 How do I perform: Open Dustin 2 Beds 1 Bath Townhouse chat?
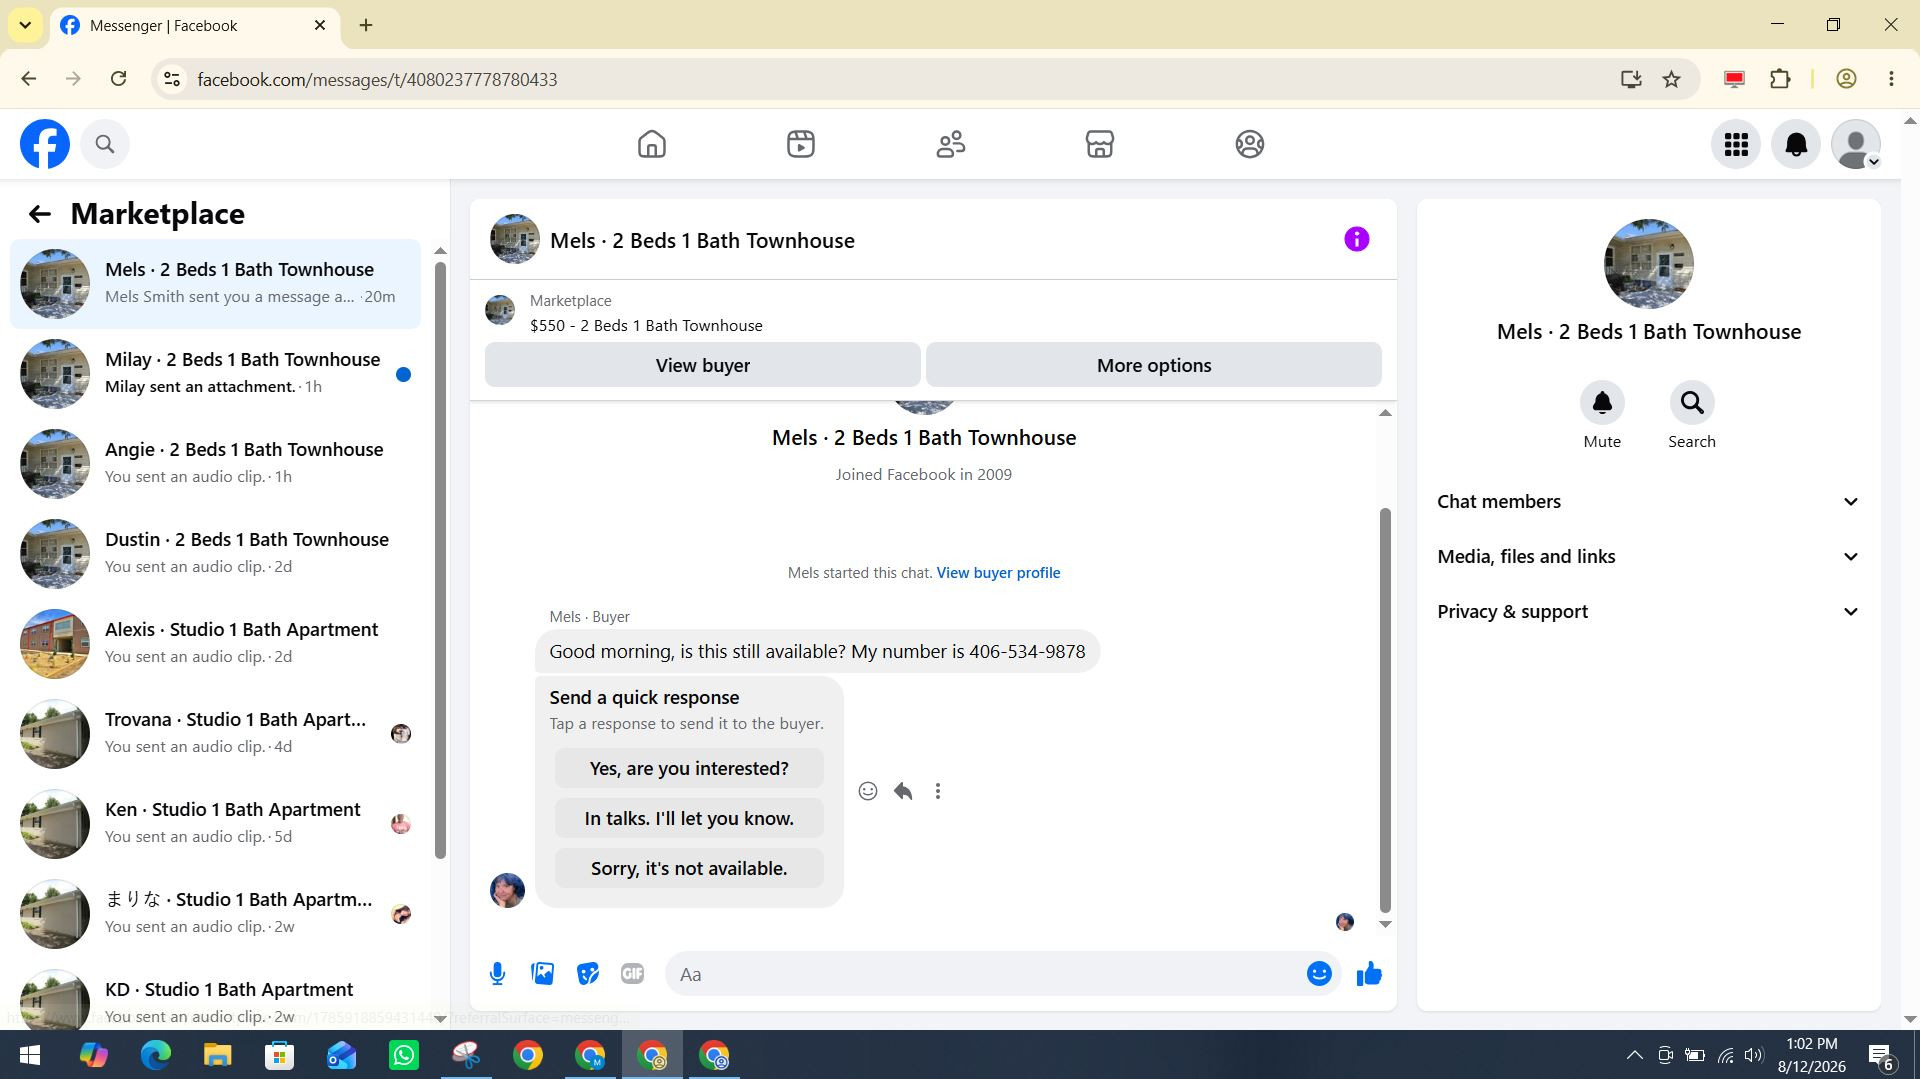215,554
